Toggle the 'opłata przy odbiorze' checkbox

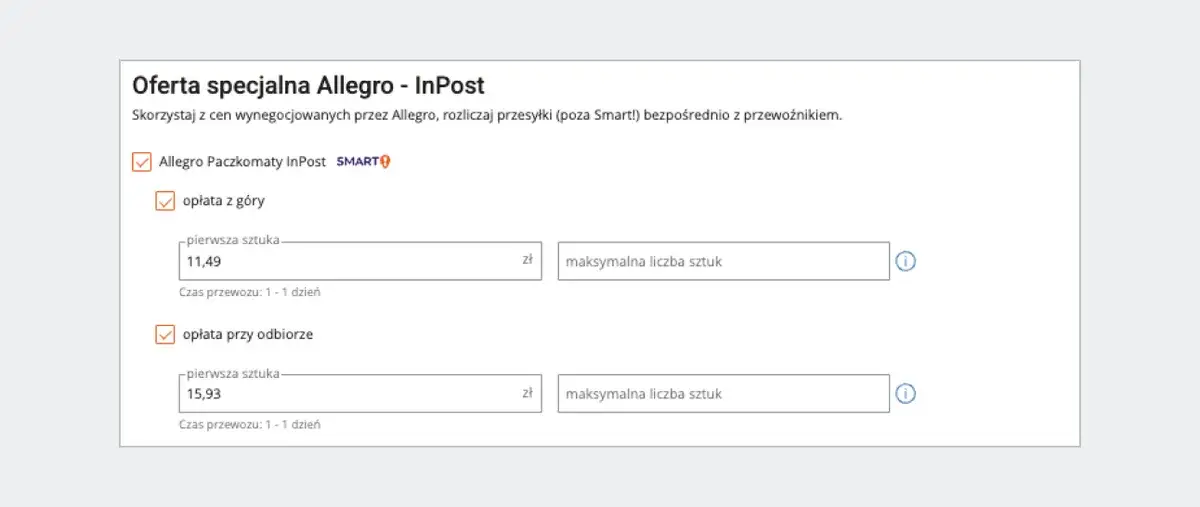click(x=165, y=334)
